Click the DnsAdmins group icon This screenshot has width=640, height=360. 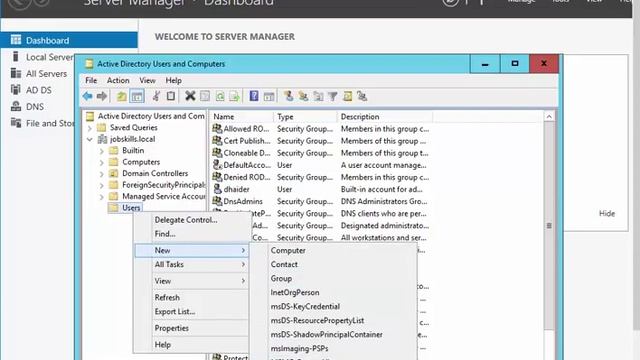click(217, 201)
